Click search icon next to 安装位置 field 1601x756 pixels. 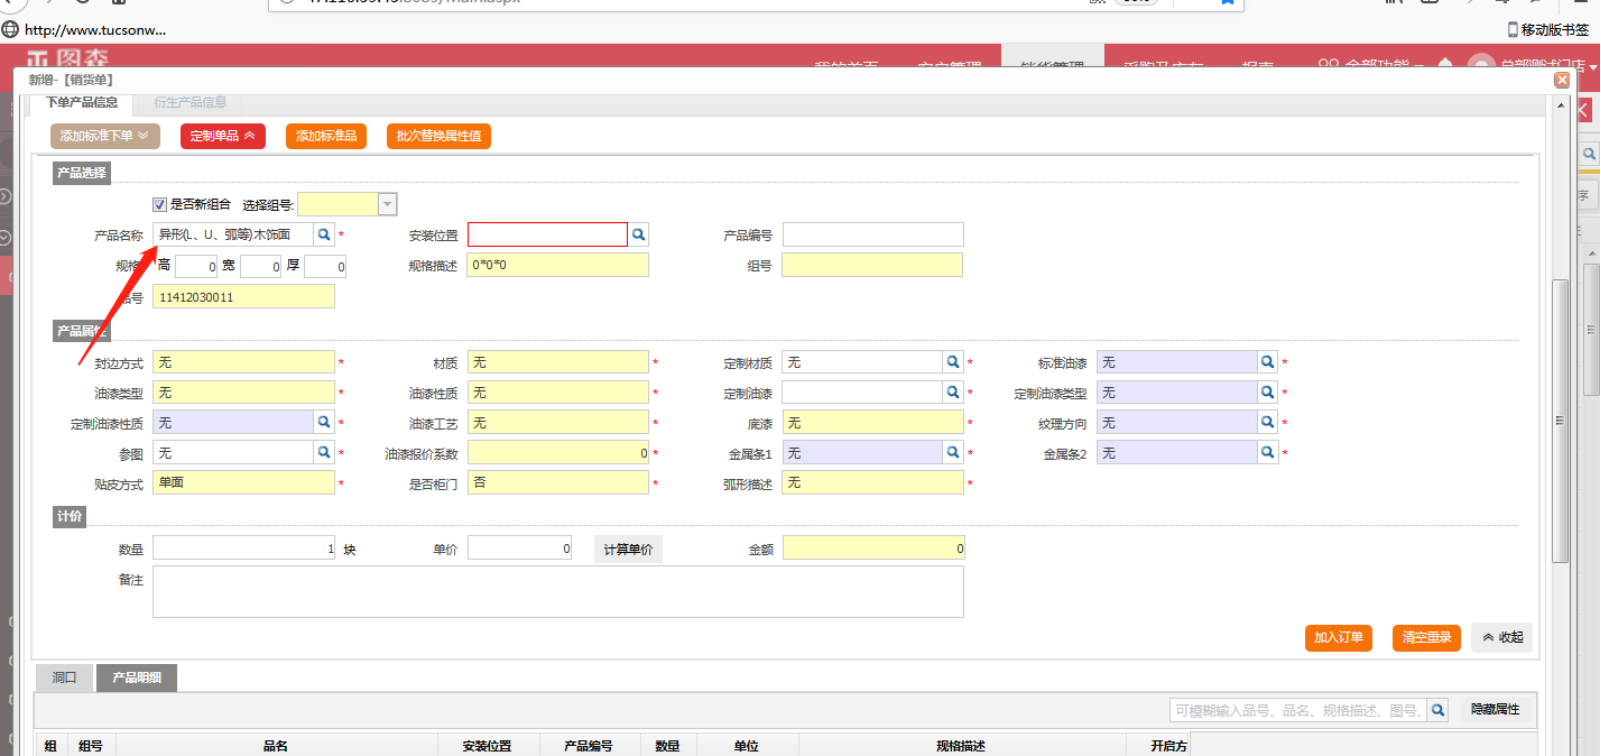pyautogui.click(x=638, y=235)
